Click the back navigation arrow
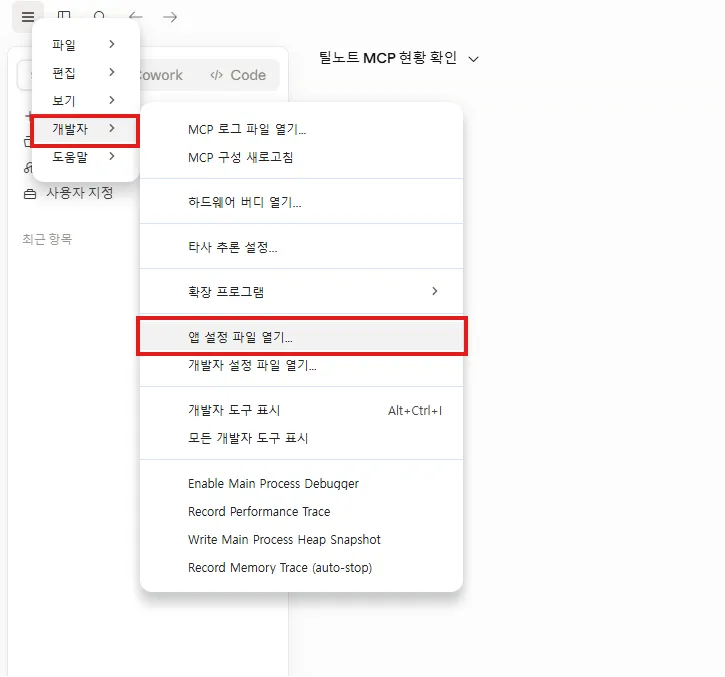This screenshot has height=677, width=725. tap(135, 17)
